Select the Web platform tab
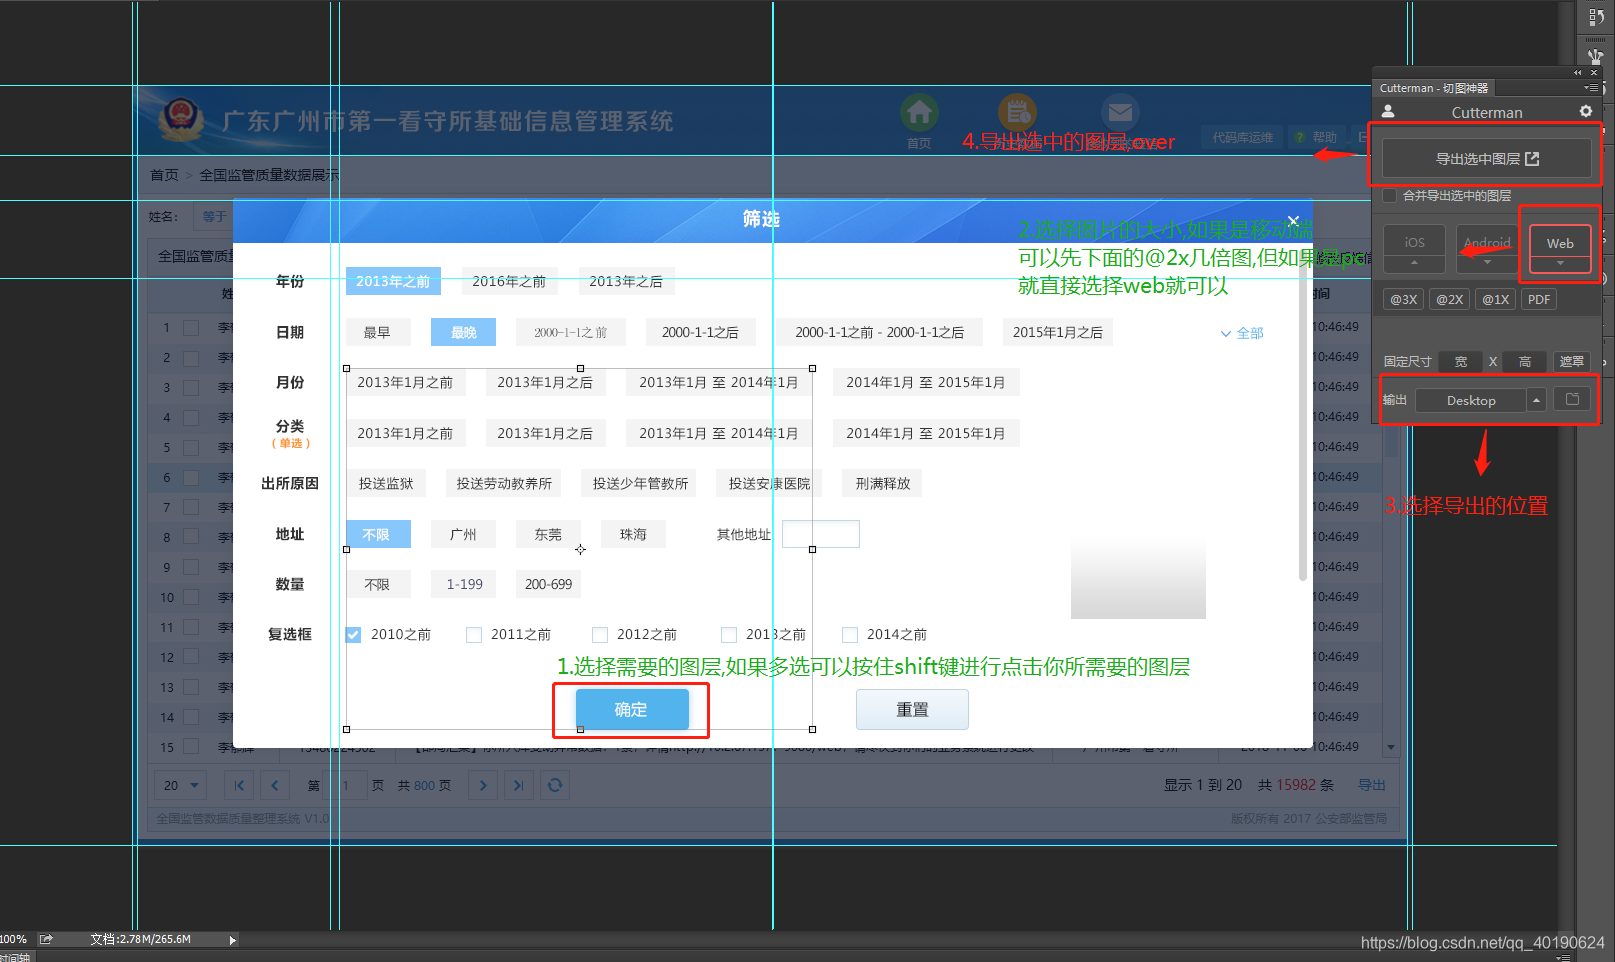This screenshot has height=962, width=1615. point(1560,241)
